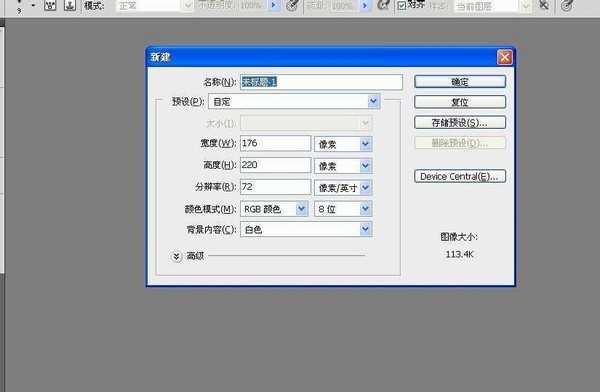Toggle the ignore adjustment layers icon
The height and width of the screenshot is (392, 600).
pyautogui.click(x=544, y=5)
